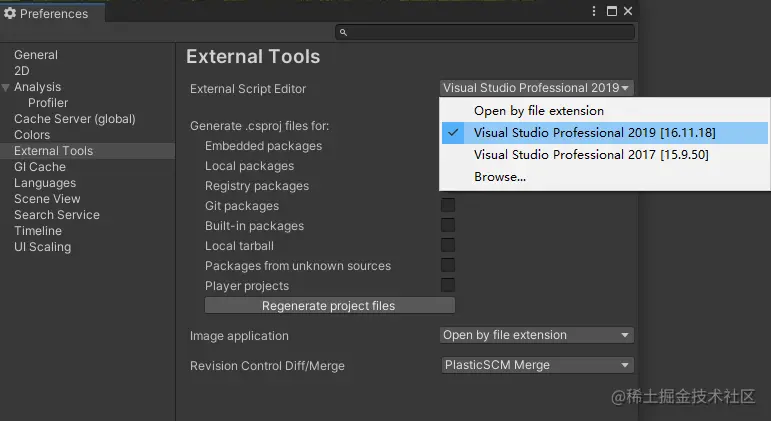Select Visual Studio Professional 2019 [16.11.18]

[x=605, y=133]
